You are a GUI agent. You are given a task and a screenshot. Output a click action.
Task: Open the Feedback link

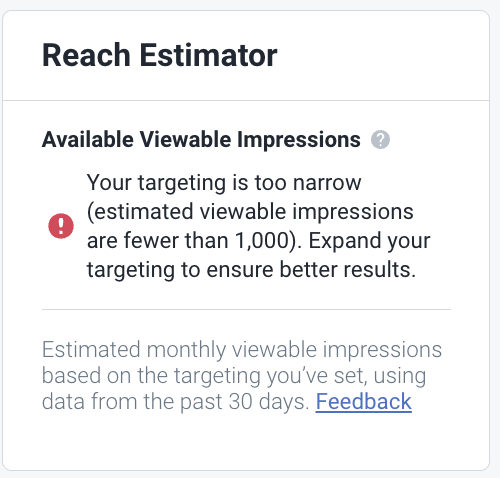click(x=364, y=401)
